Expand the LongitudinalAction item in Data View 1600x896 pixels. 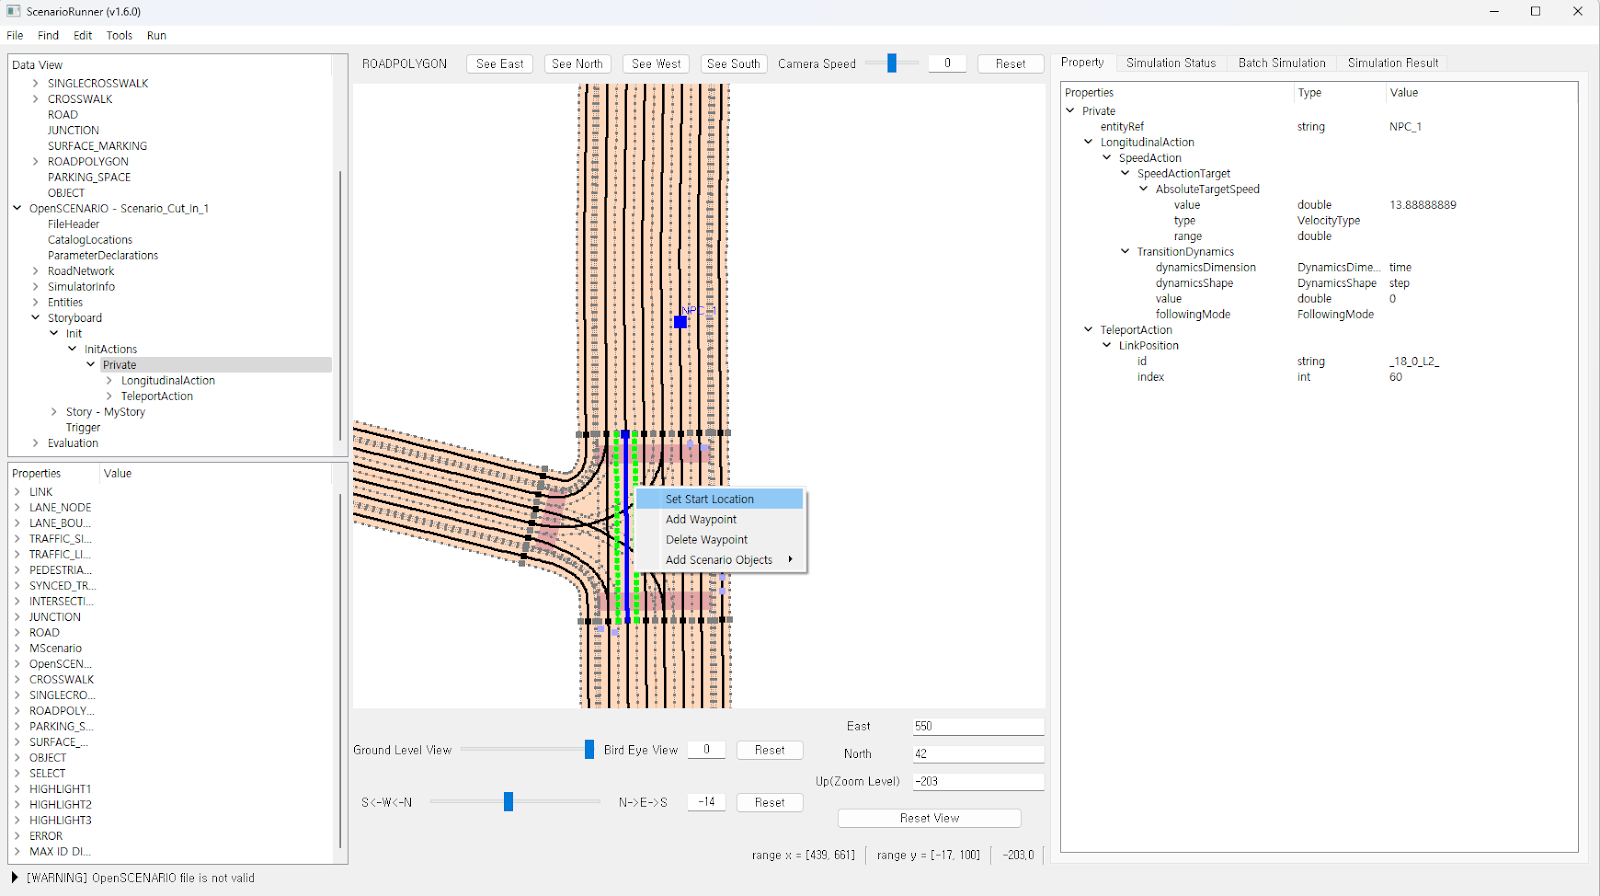(109, 381)
